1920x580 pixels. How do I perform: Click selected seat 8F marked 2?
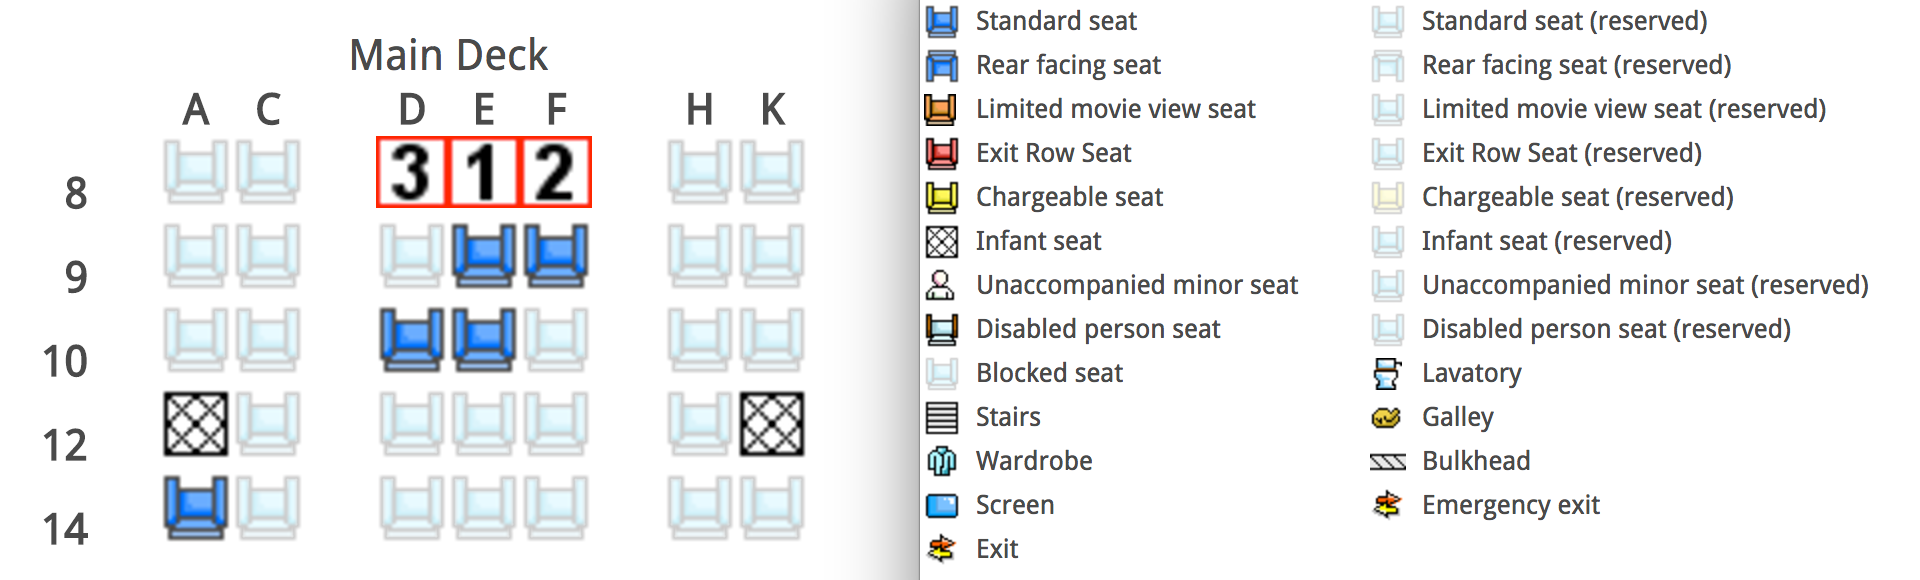pyautogui.click(x=556, y=172)
